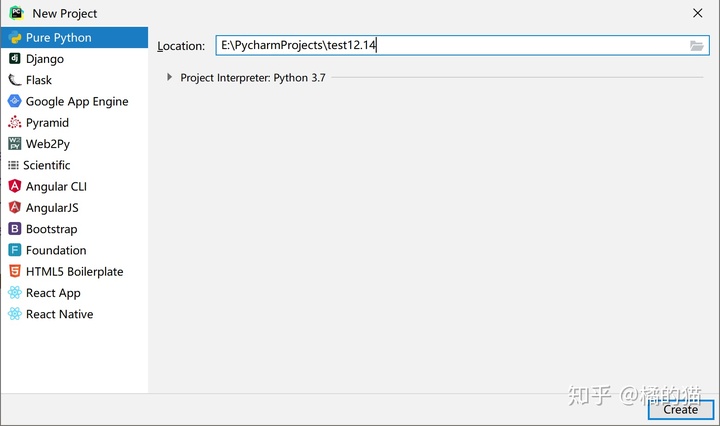720x426 pixels.
Task: Choose Google App Engine project type
Action: click(x=74, y=101)
